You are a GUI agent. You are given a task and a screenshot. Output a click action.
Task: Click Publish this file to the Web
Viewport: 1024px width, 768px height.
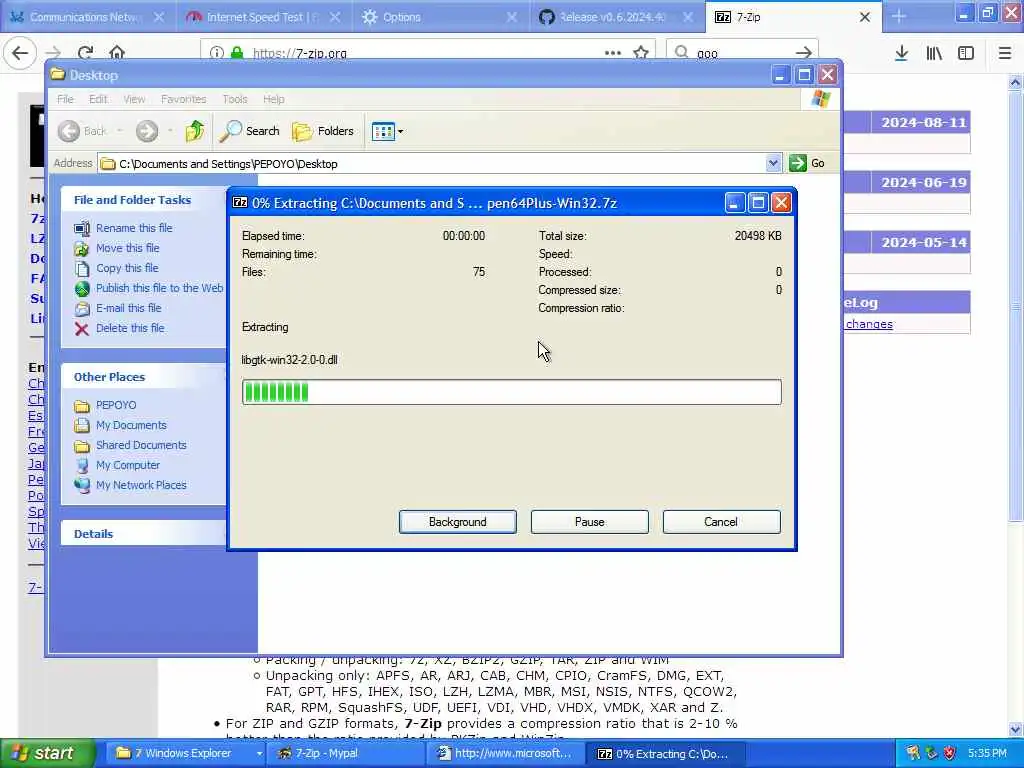pos(159,288)
